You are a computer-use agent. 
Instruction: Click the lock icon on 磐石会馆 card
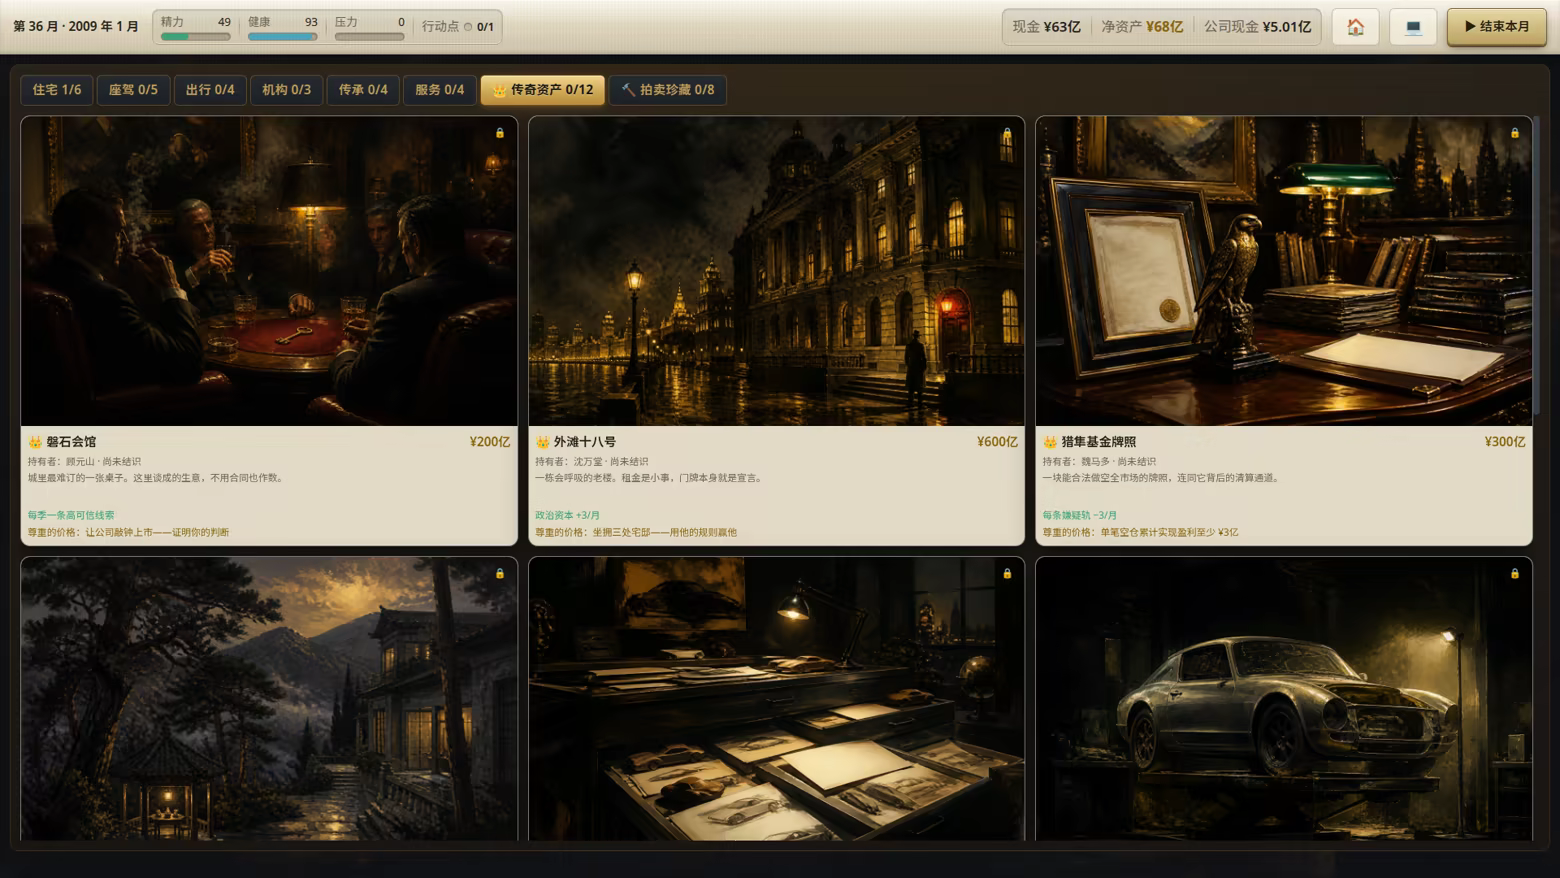pyautogui.click(x=500, y=133)
